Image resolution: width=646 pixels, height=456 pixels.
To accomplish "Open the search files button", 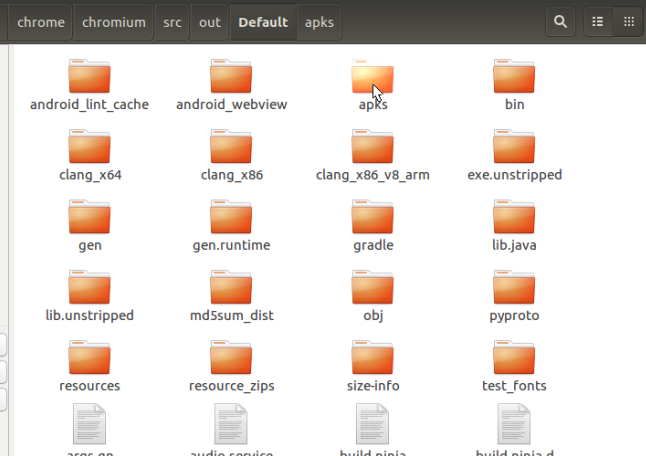I will coord(560,21).
